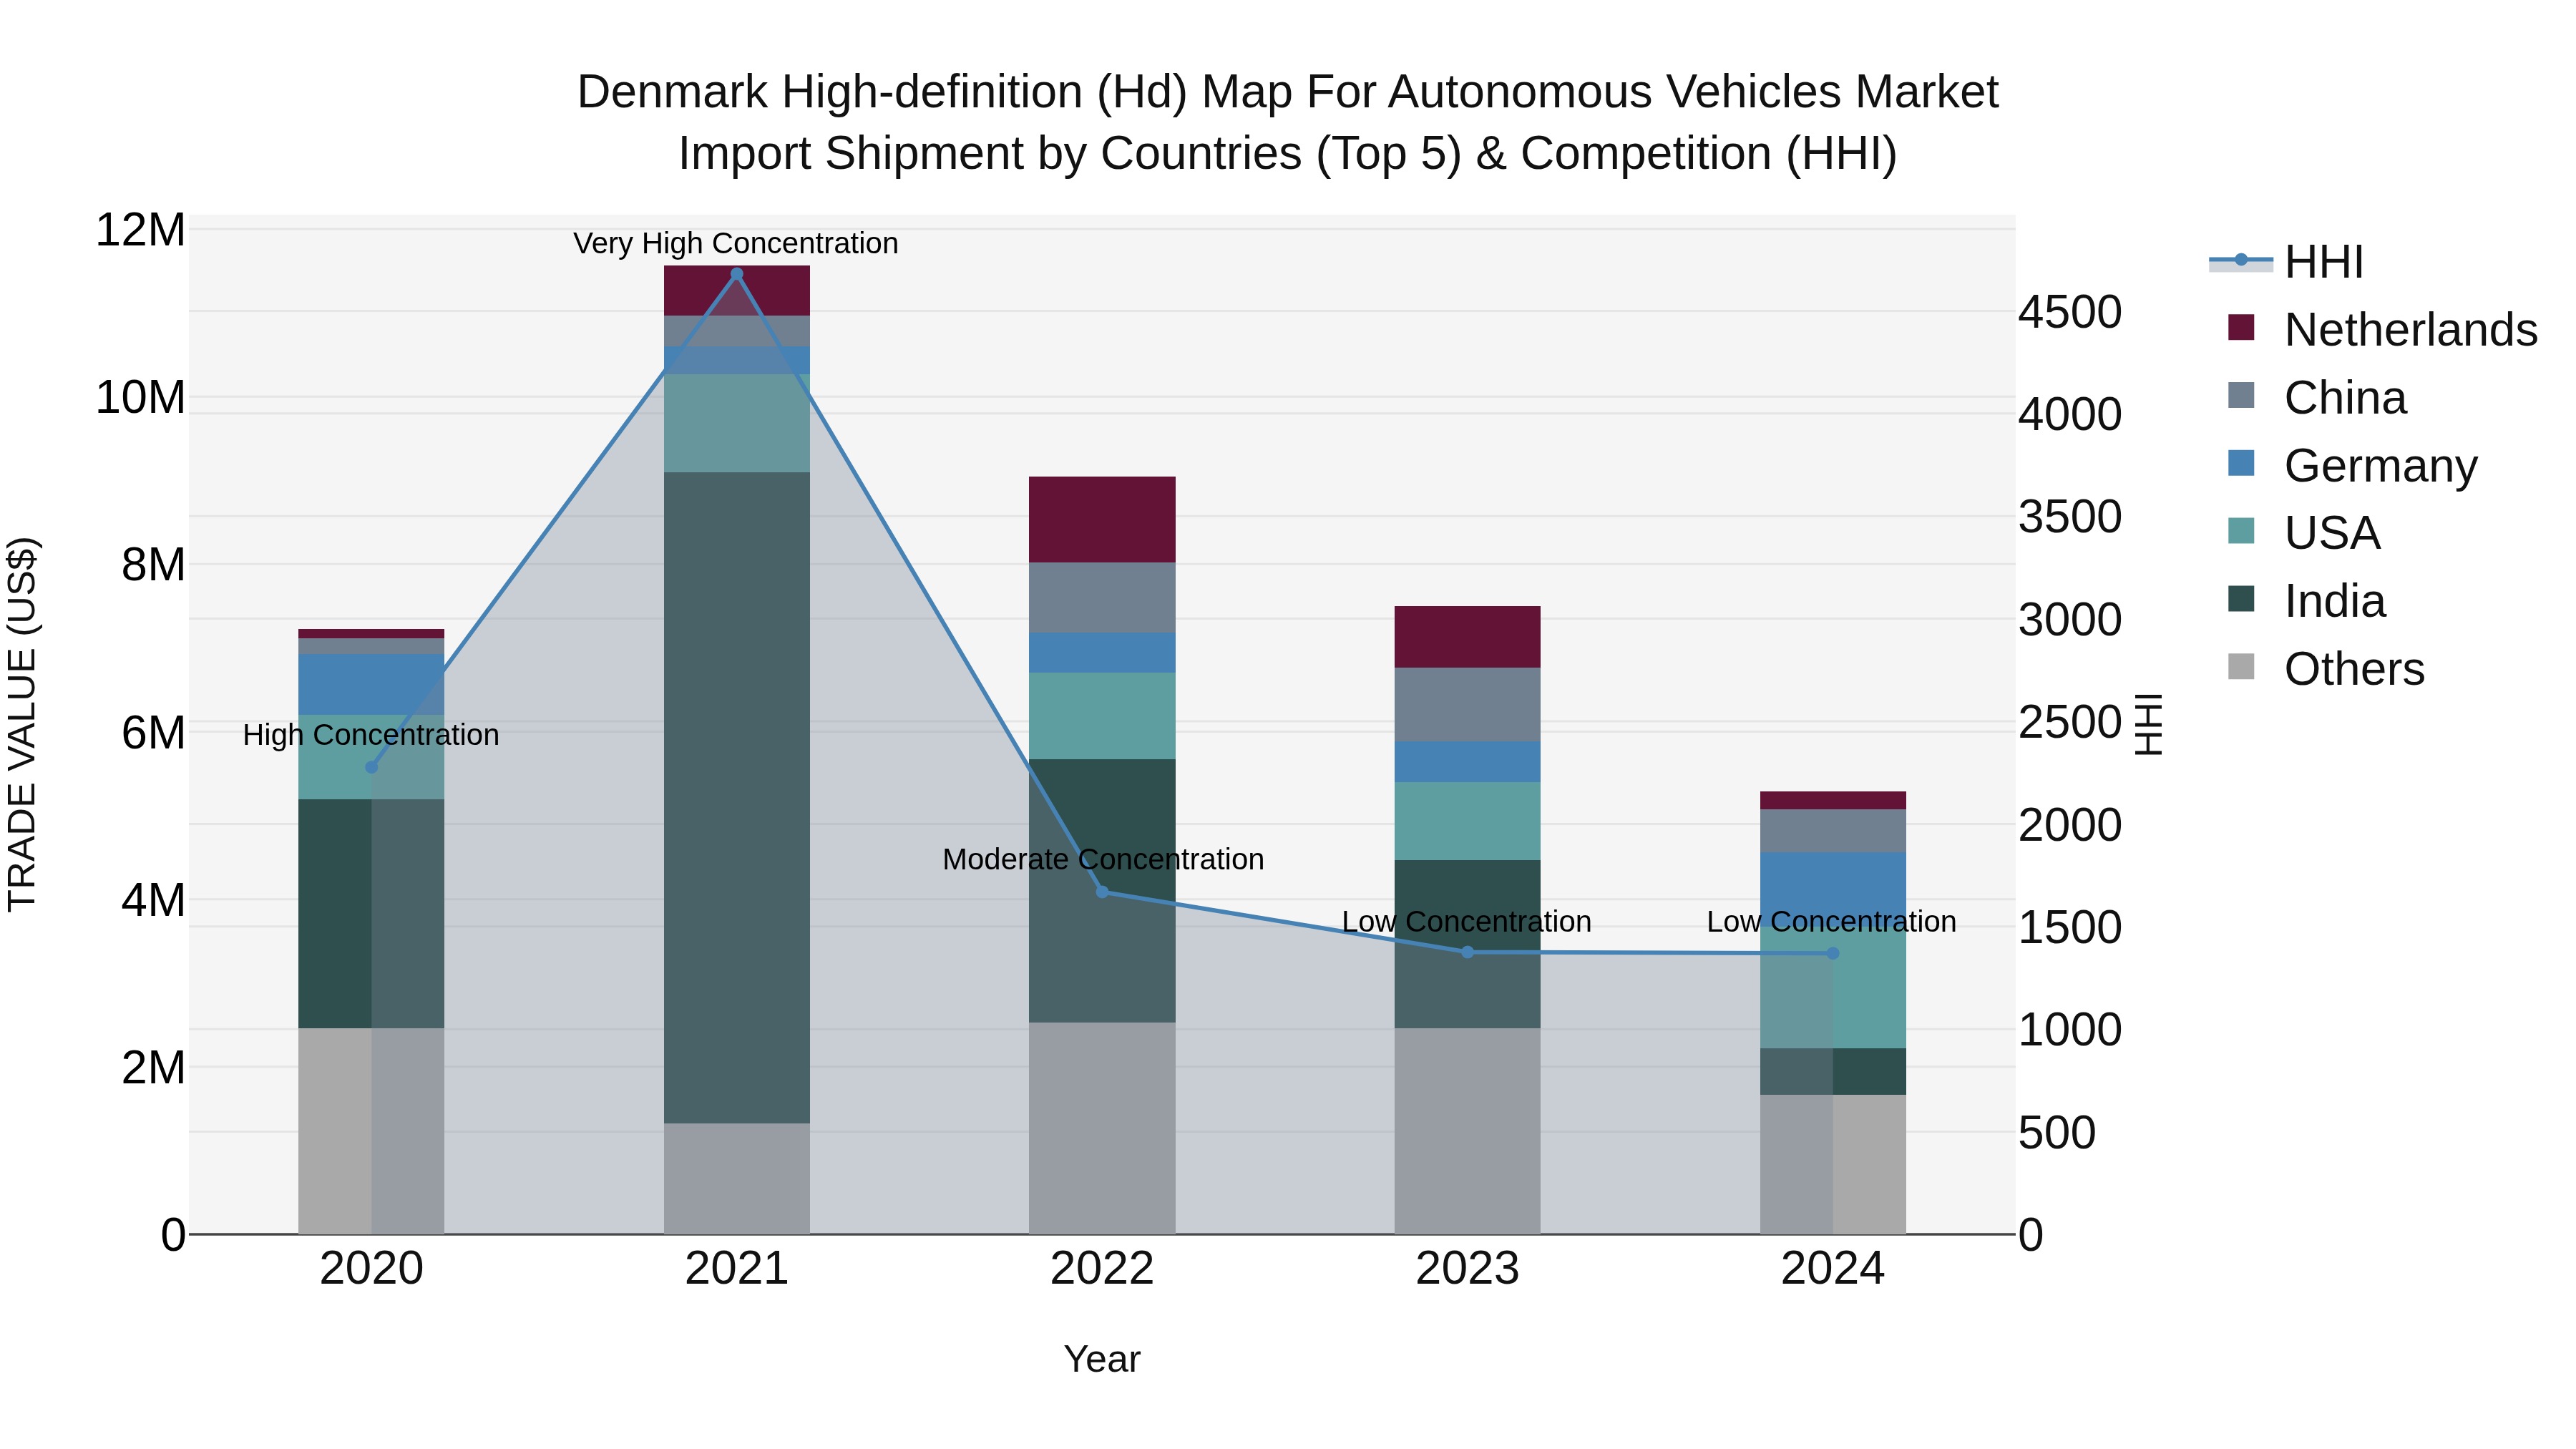Click the 1500 tick on the HHI axis
Image resolution: width=2576 pixels, height=1449 pixels.
pyautogui.click(x=2070, y=927)
